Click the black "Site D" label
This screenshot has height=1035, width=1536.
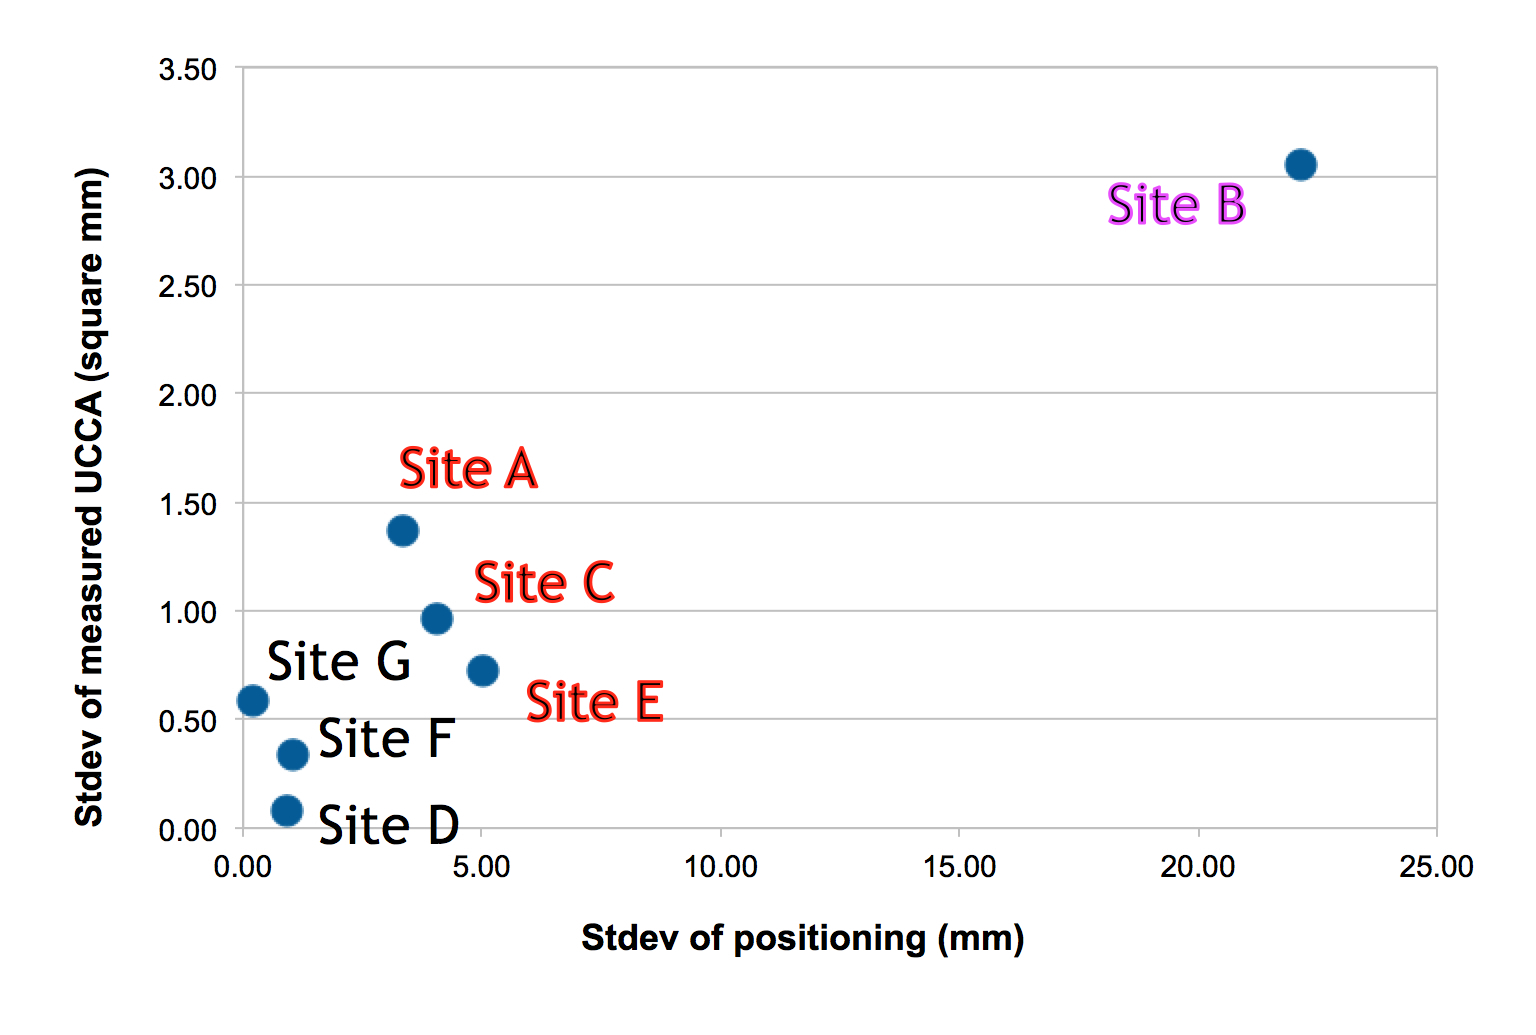coord(388,826)
